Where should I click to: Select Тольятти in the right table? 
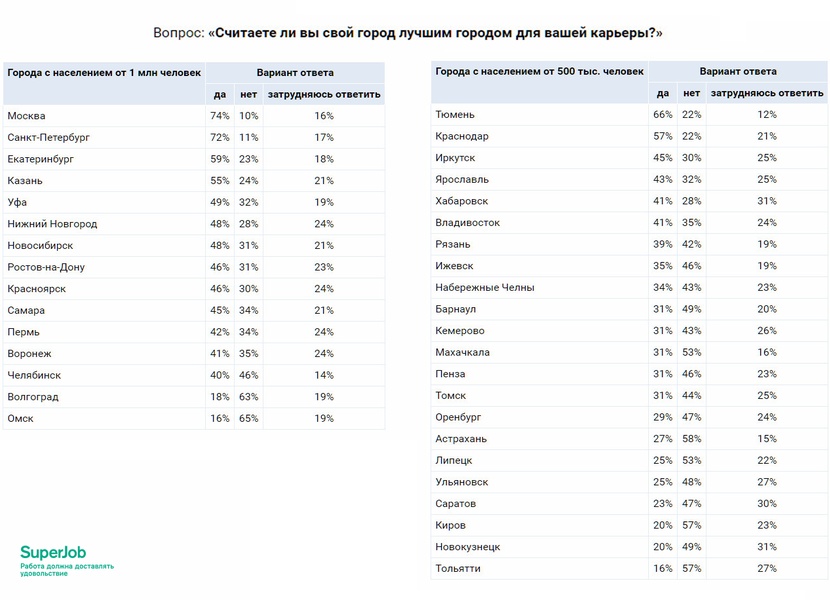tap(458, 568)
